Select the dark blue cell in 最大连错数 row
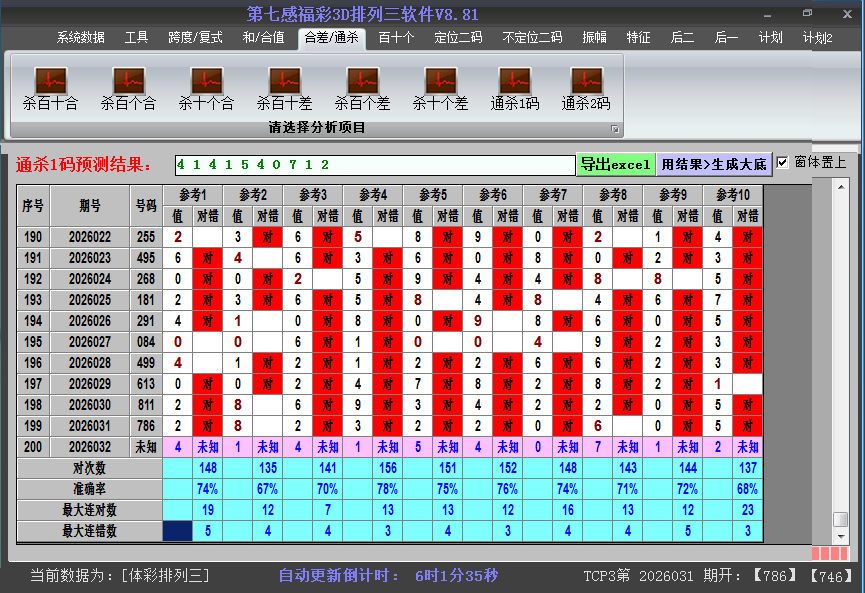Screen dimensions: 865x593 [177, 531]
